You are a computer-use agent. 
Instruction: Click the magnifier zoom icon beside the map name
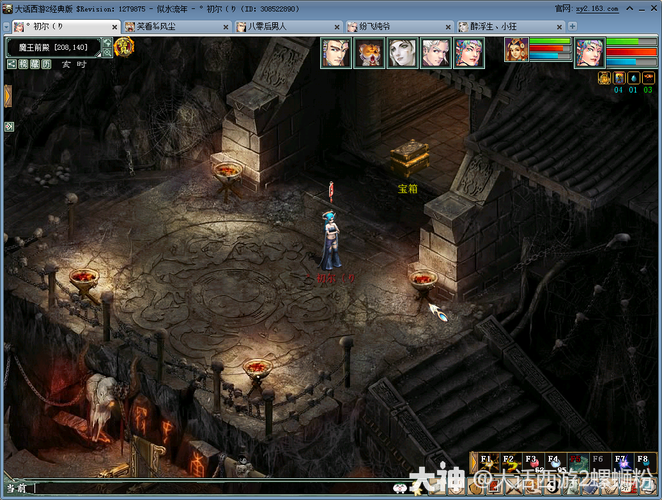(x=107, y=52)
